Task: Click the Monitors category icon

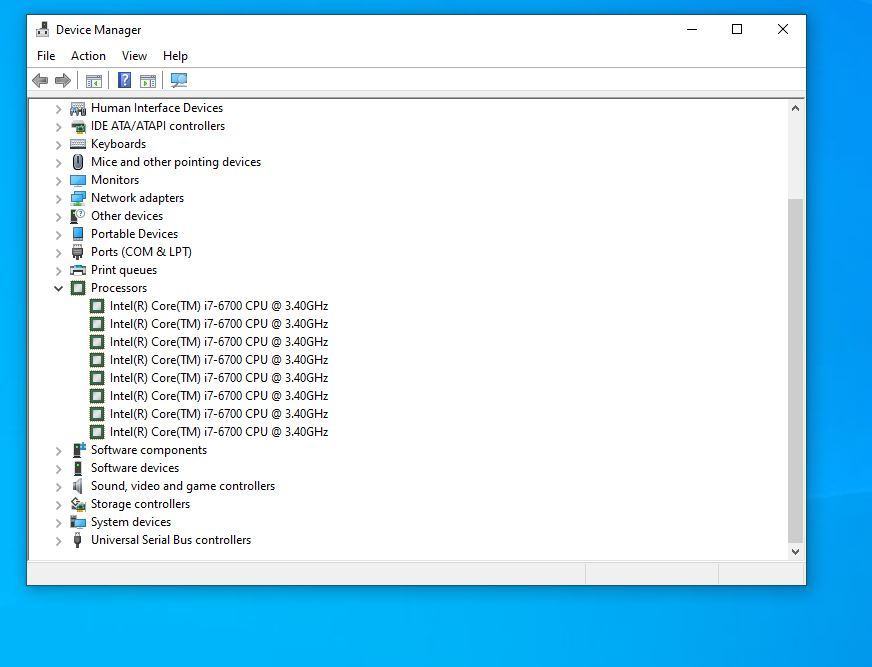Action: 78,180
